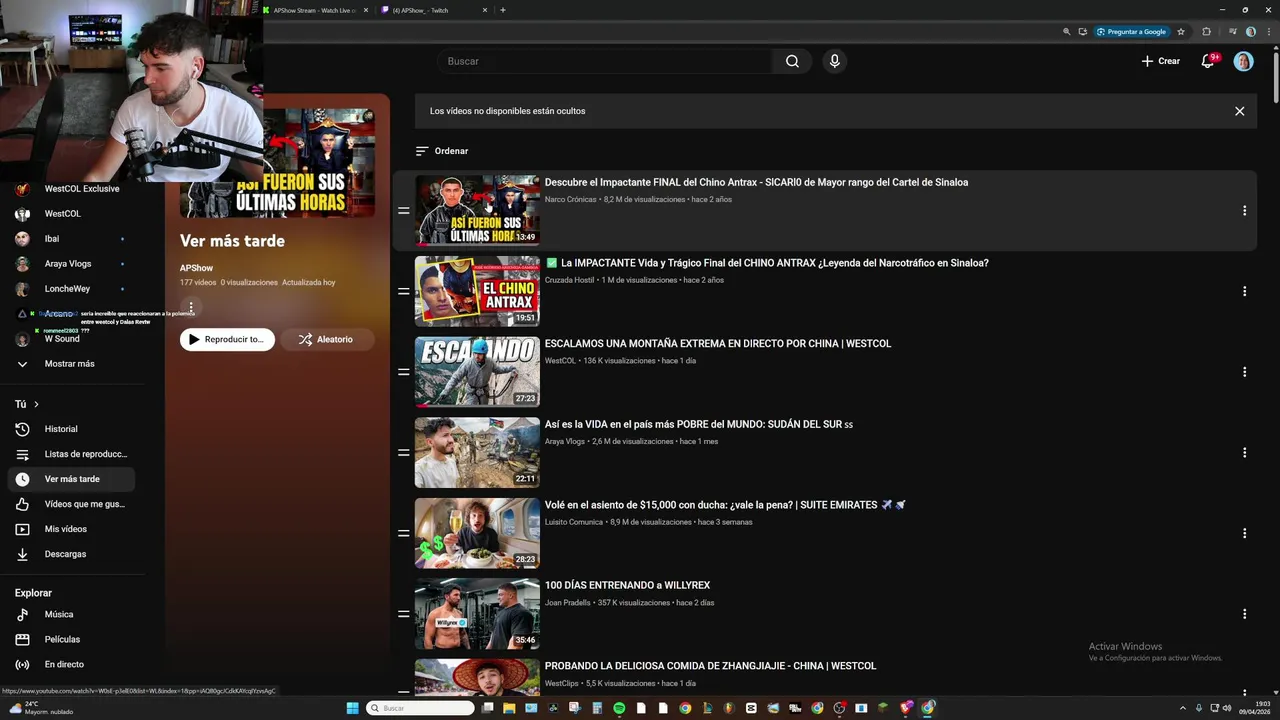Switch to the APShow Stream browser tab

(x=314, y=10)
